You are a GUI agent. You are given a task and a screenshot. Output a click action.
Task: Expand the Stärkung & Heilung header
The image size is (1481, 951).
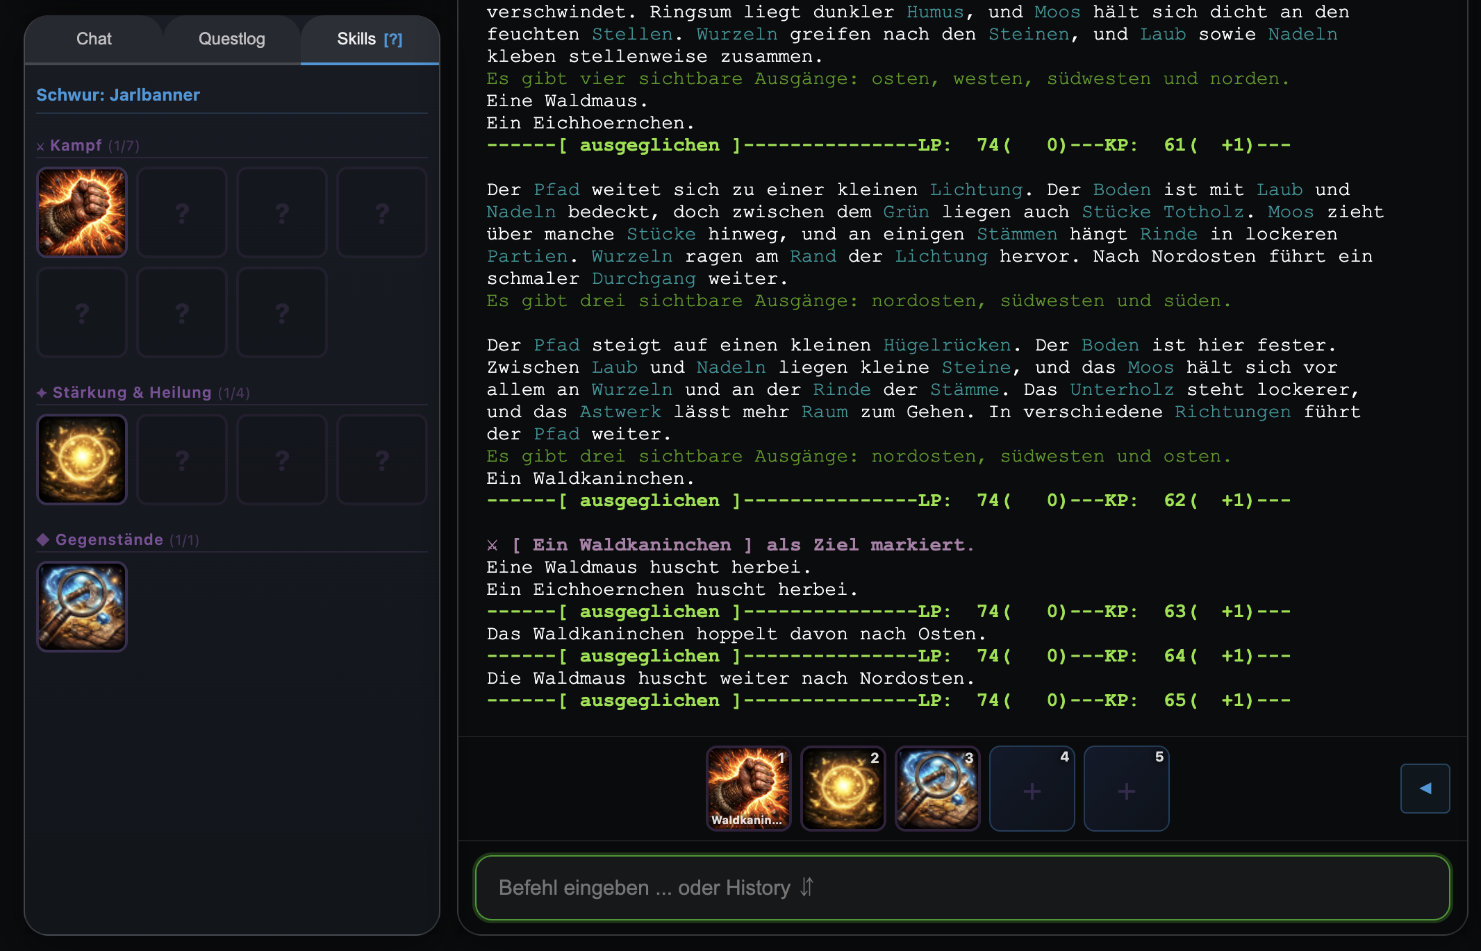pos(131,392)
